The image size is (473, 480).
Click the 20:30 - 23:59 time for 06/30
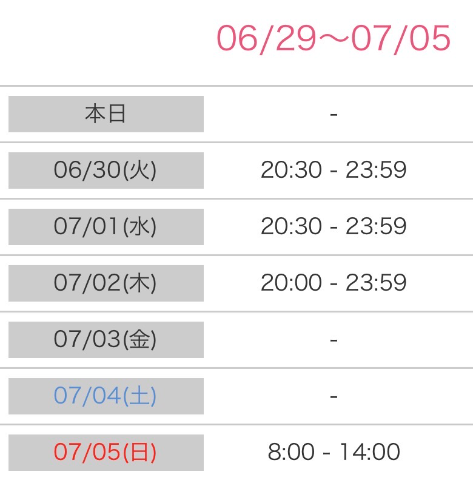pos(334,170)
